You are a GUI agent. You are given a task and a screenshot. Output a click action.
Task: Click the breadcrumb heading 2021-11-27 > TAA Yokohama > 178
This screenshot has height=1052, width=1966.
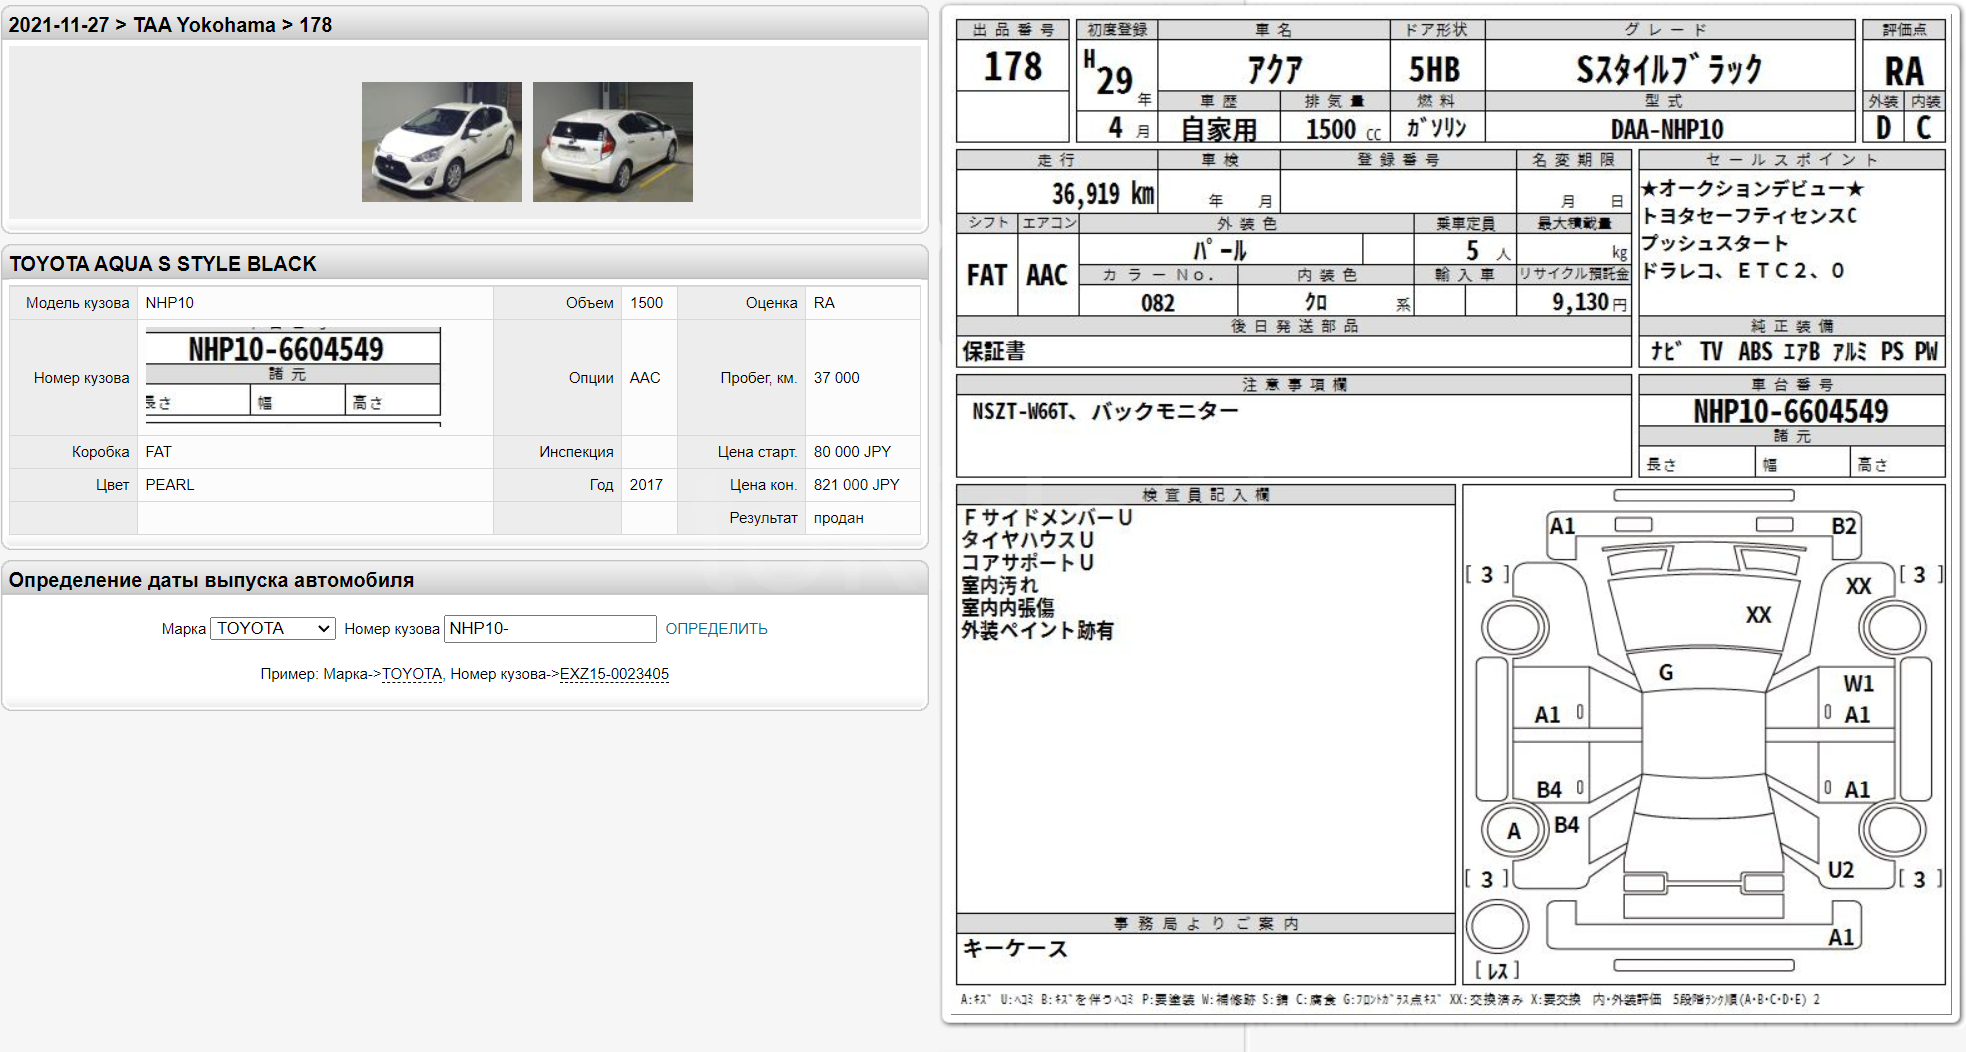pyautogui.click(x=170, y=25)
